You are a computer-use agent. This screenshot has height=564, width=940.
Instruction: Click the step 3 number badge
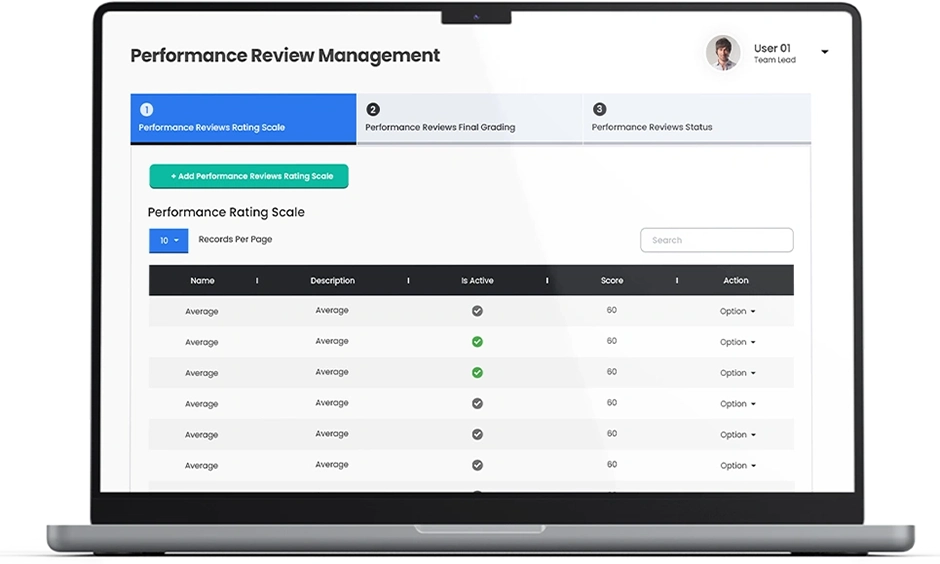[599, 109]
